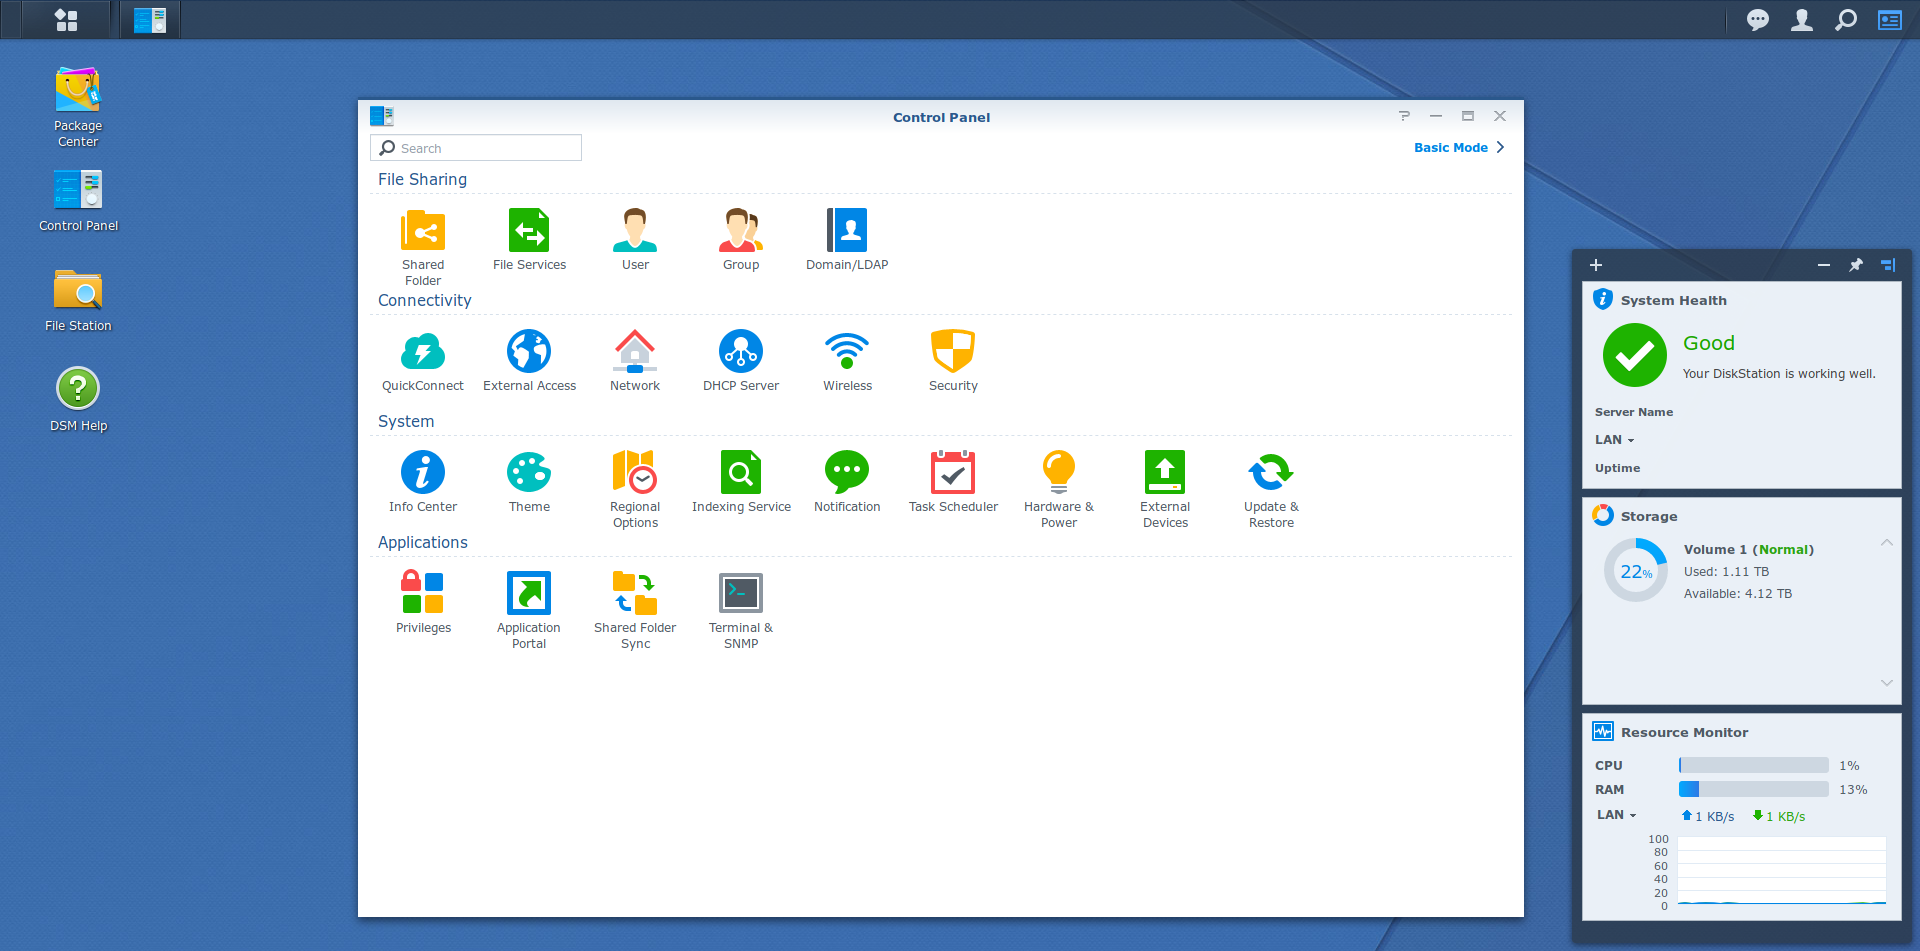This screenshot has height=951, width=1920.
Task: Open the user options menu
Action: click(x=1802, y=20)
